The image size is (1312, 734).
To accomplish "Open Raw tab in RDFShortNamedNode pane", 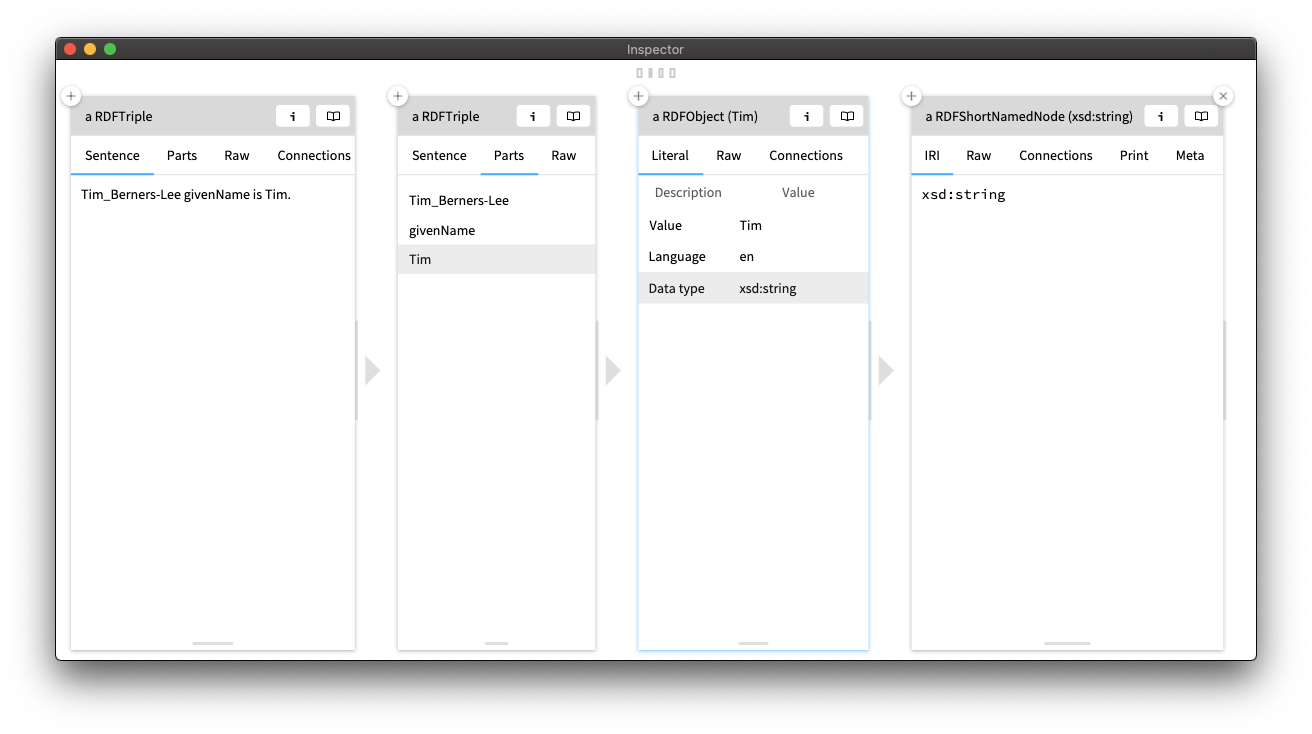I will coord(979,155).
